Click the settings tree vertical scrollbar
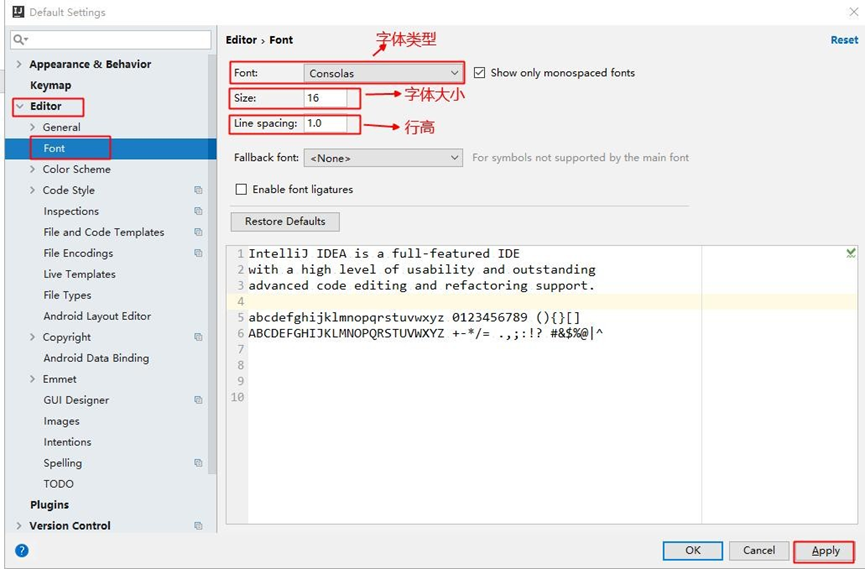The width and height of the screenshot is (865, 569). coord(212,264)
